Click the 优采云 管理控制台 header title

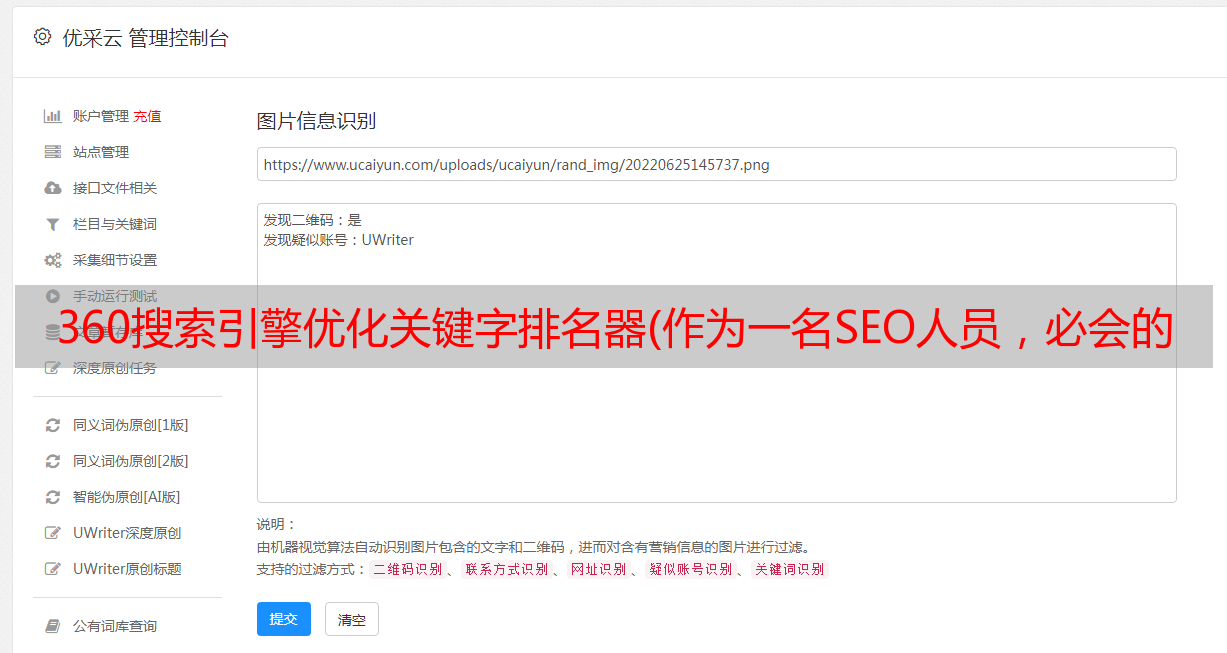click(x=145, y=38)
